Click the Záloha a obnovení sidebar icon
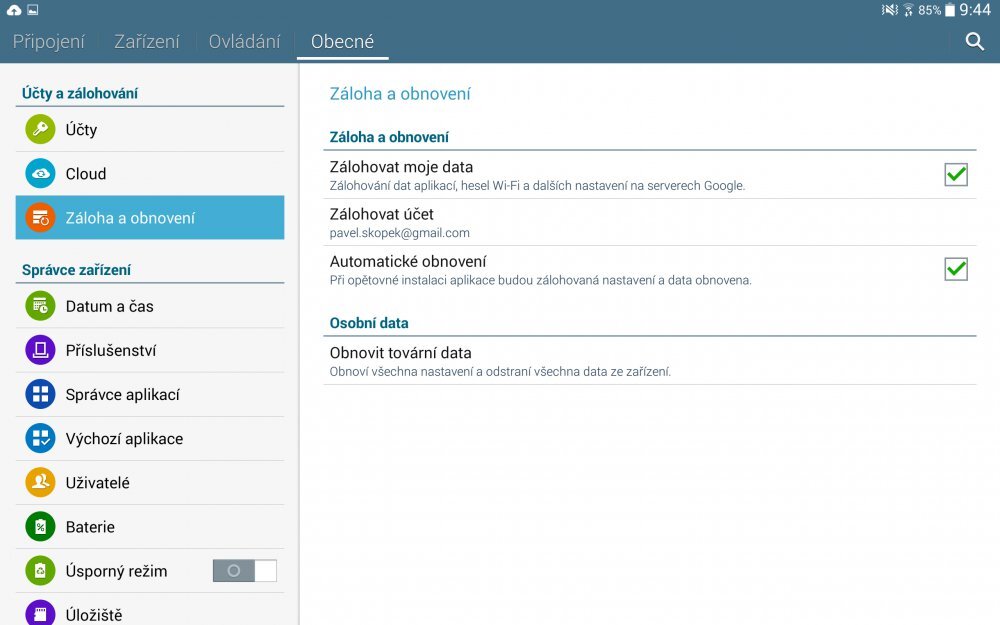 coord(39,217)
